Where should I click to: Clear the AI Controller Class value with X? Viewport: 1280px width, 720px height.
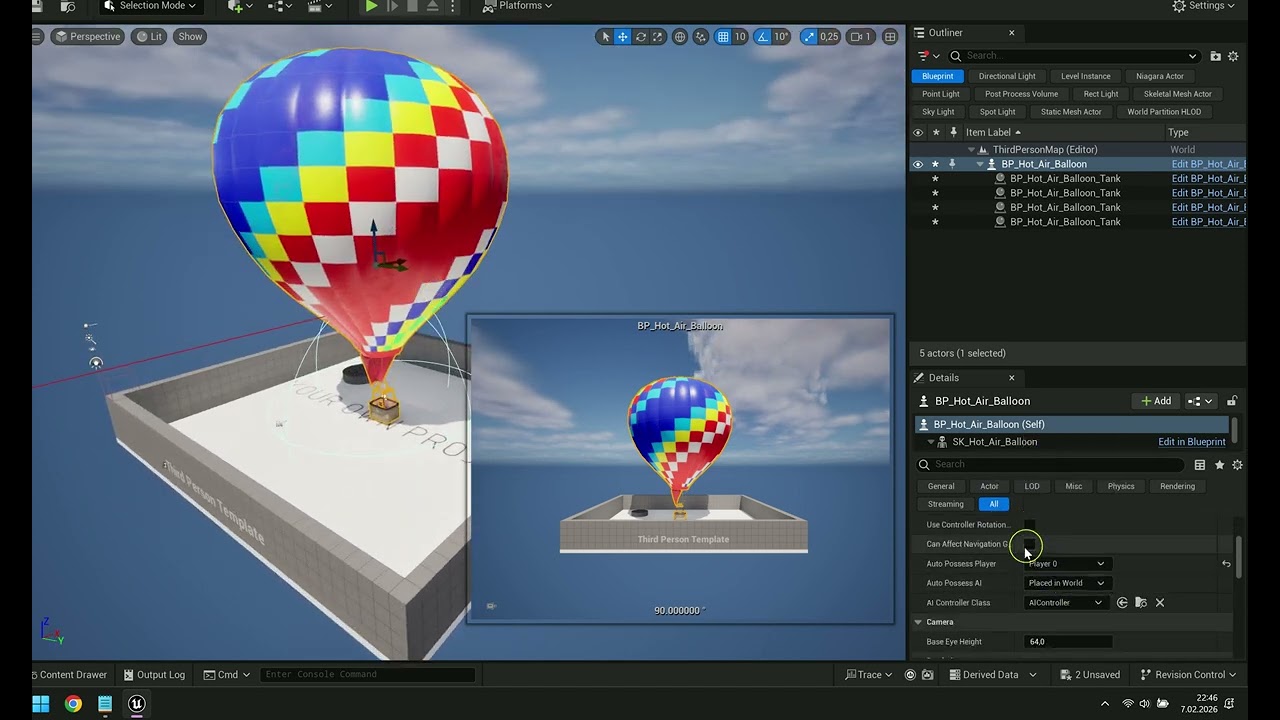(1160, 603)
